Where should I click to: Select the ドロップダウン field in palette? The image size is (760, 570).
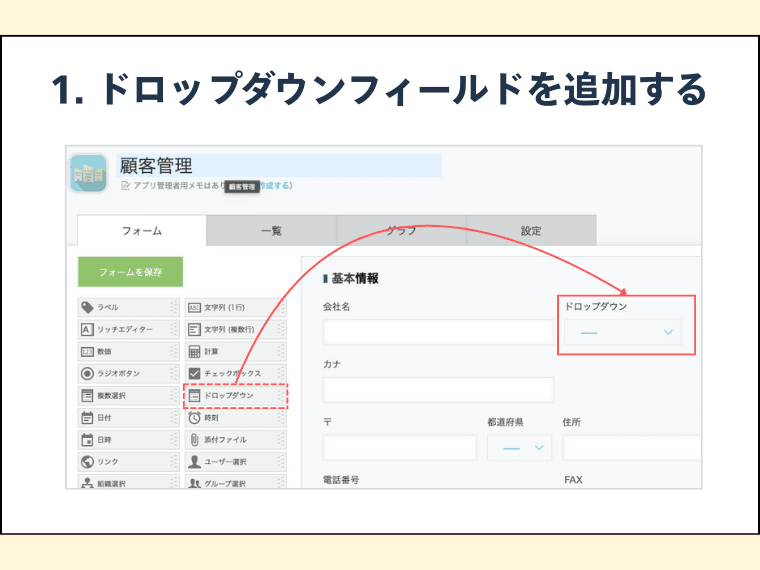[x=231, y=396]
